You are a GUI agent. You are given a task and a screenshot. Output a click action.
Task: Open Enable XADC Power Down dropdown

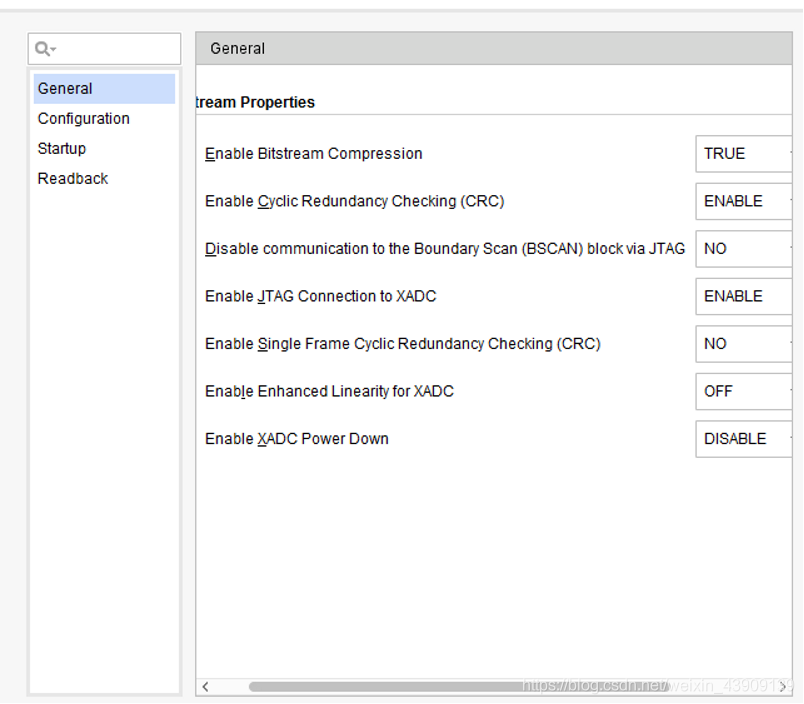(x=743, y=439)
